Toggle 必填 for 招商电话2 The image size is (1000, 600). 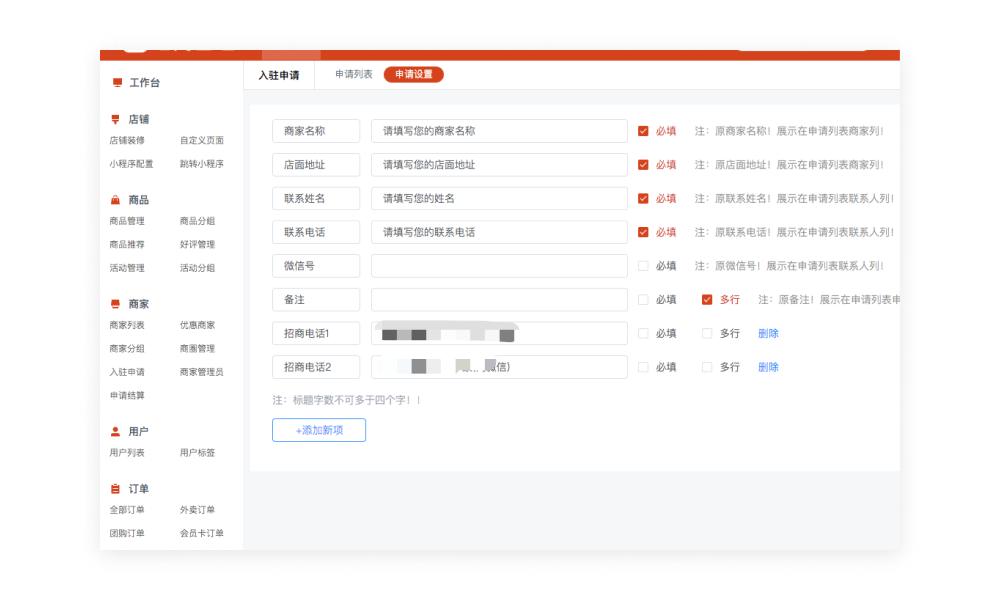(x=644, y=367)
